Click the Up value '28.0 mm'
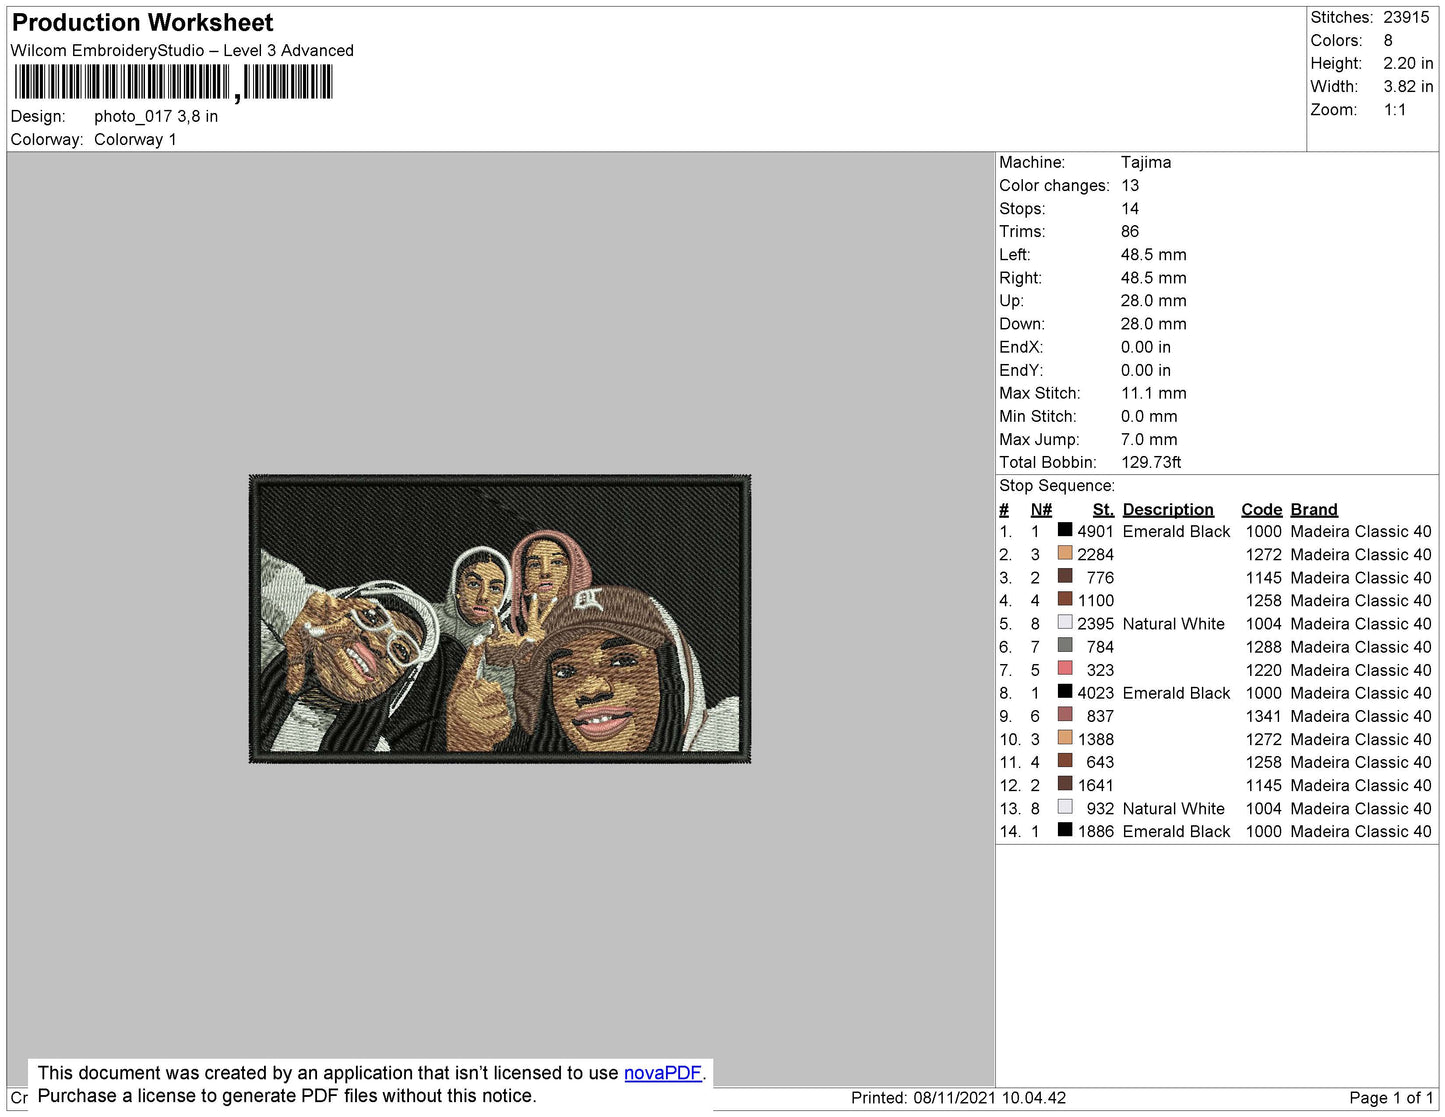 pos(1153,300)
